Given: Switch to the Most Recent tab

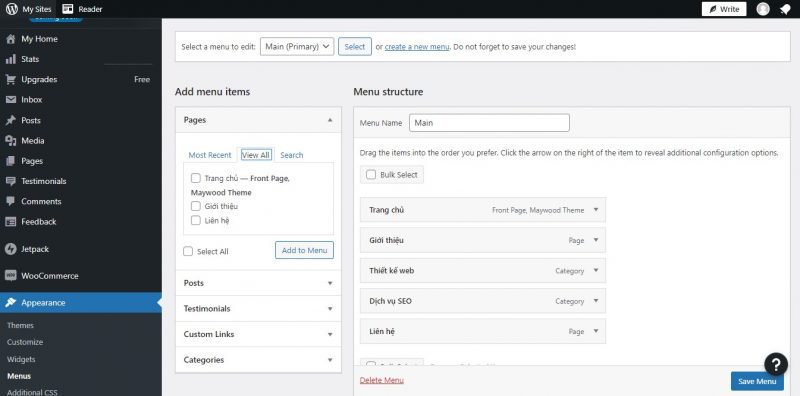Looking at the screenshot, I should point(210,155).
